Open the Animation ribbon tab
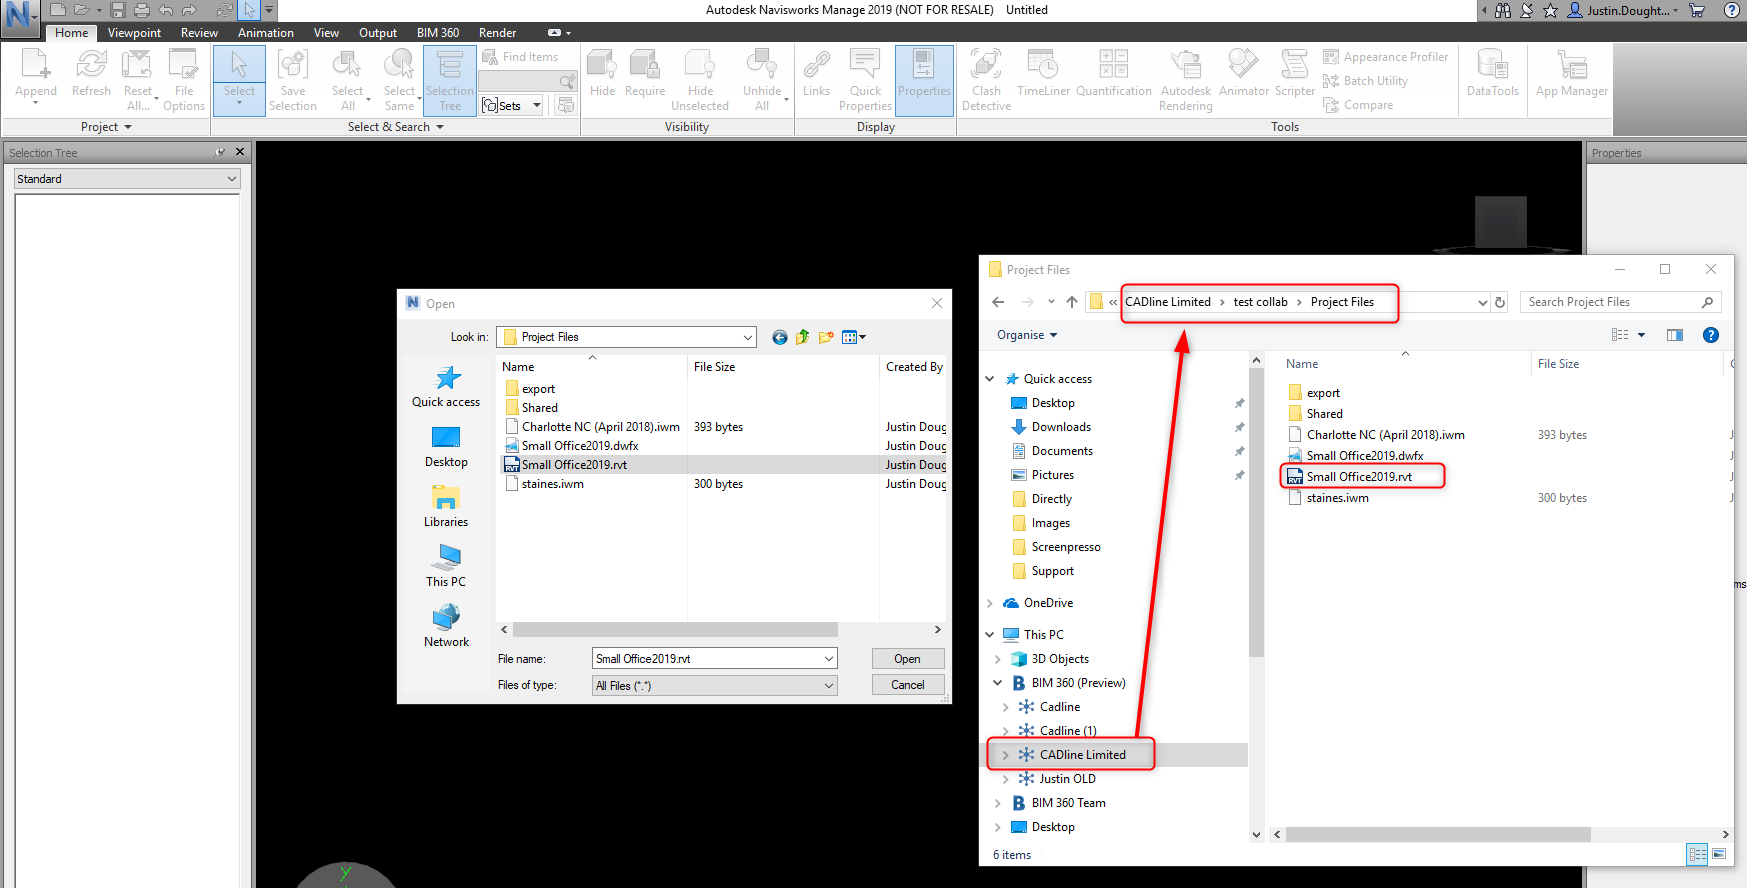Viewport: 1747px width, 888px height. tap(266, 33)
